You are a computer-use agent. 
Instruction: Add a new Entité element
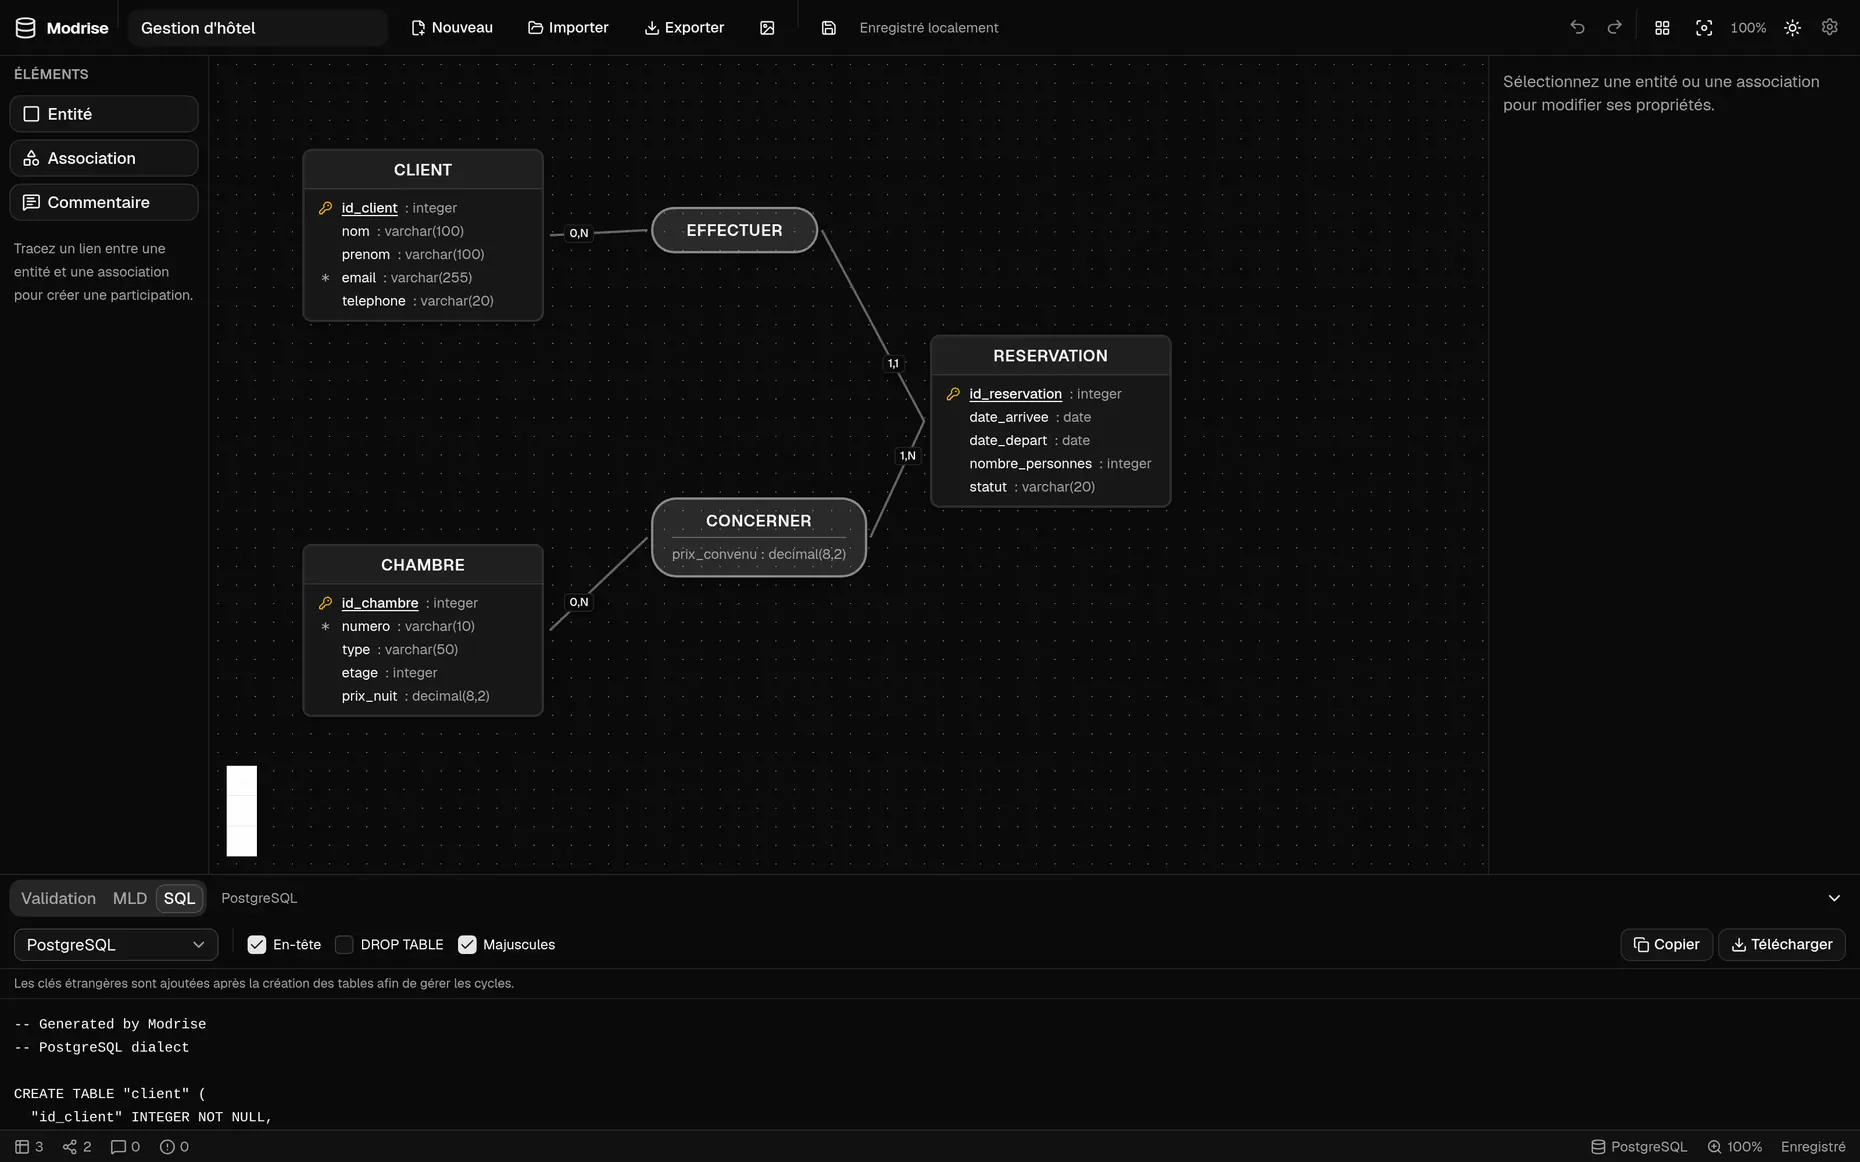pos(104,114)
